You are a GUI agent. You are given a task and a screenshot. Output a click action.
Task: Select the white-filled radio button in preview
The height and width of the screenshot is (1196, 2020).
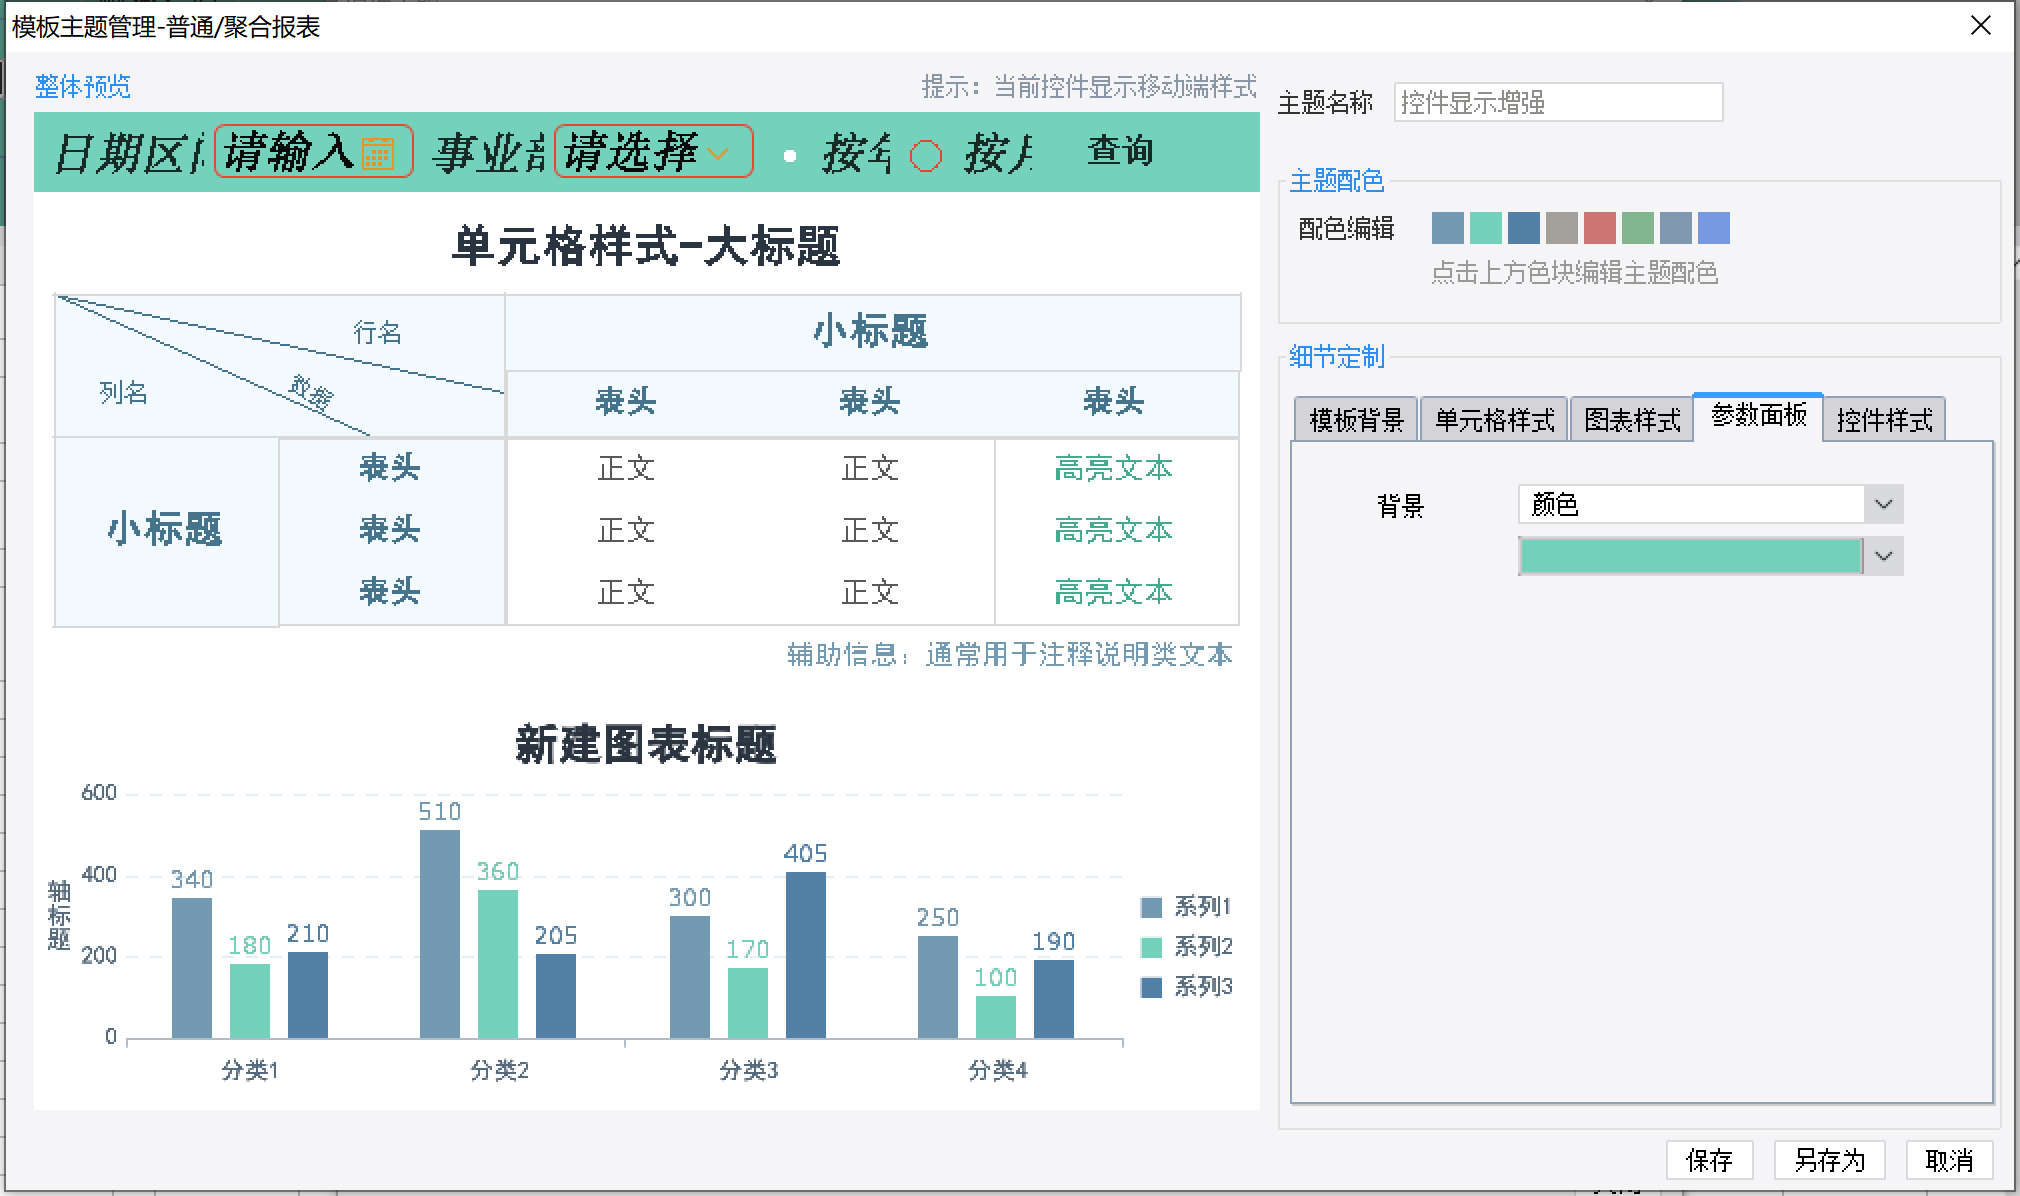point(790,156)
